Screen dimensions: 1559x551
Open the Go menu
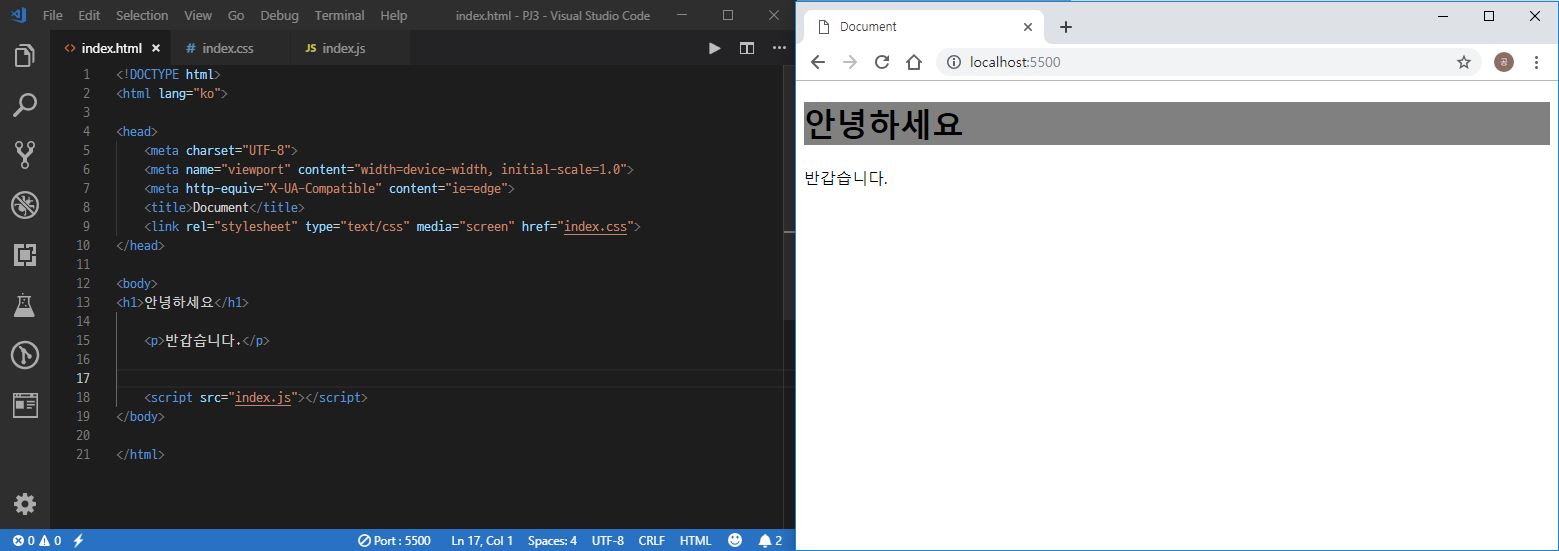coord(236,15)
